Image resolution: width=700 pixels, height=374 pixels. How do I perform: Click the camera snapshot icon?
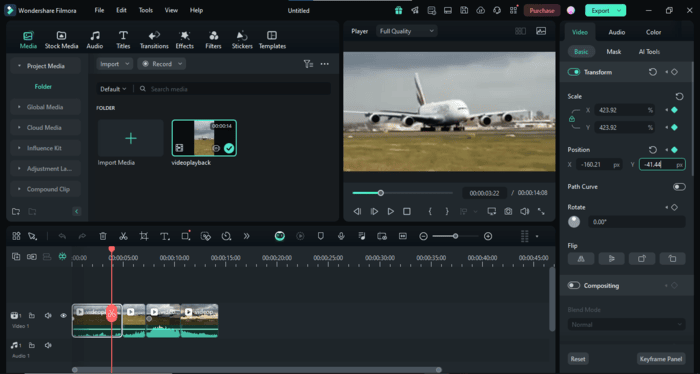click(508, 211)
